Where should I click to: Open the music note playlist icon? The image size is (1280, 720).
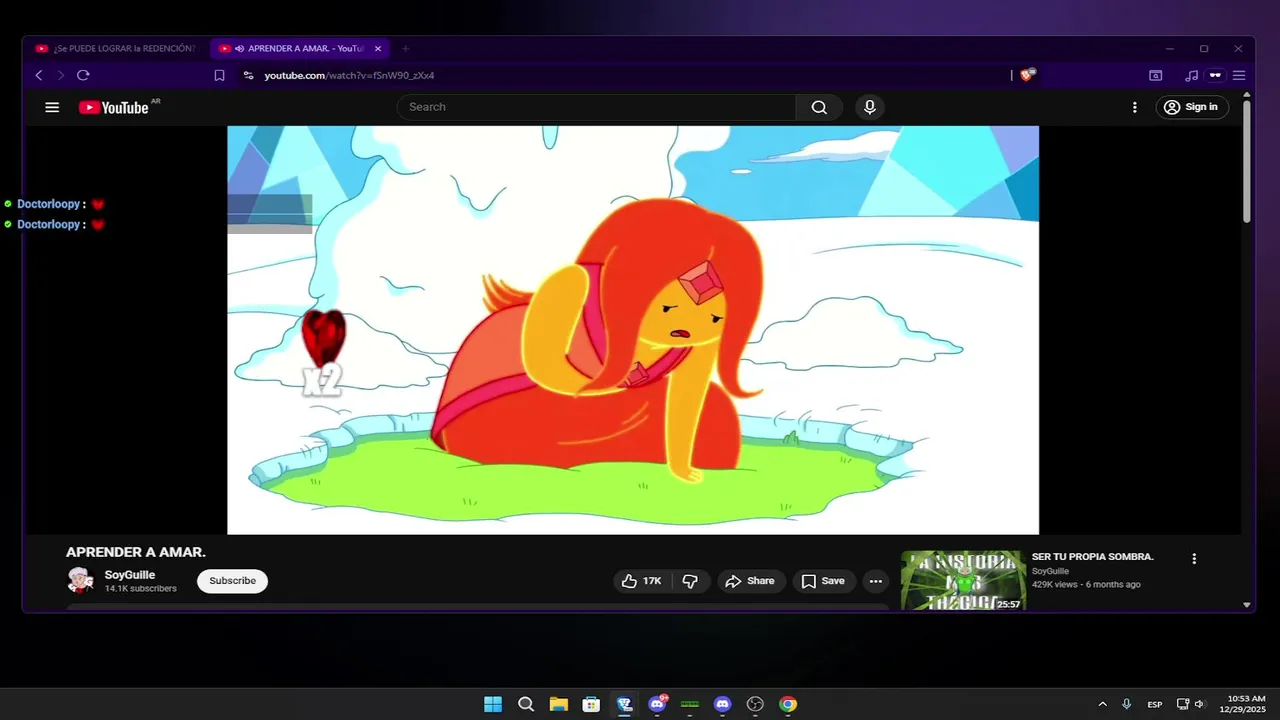tap(1191, 75)
